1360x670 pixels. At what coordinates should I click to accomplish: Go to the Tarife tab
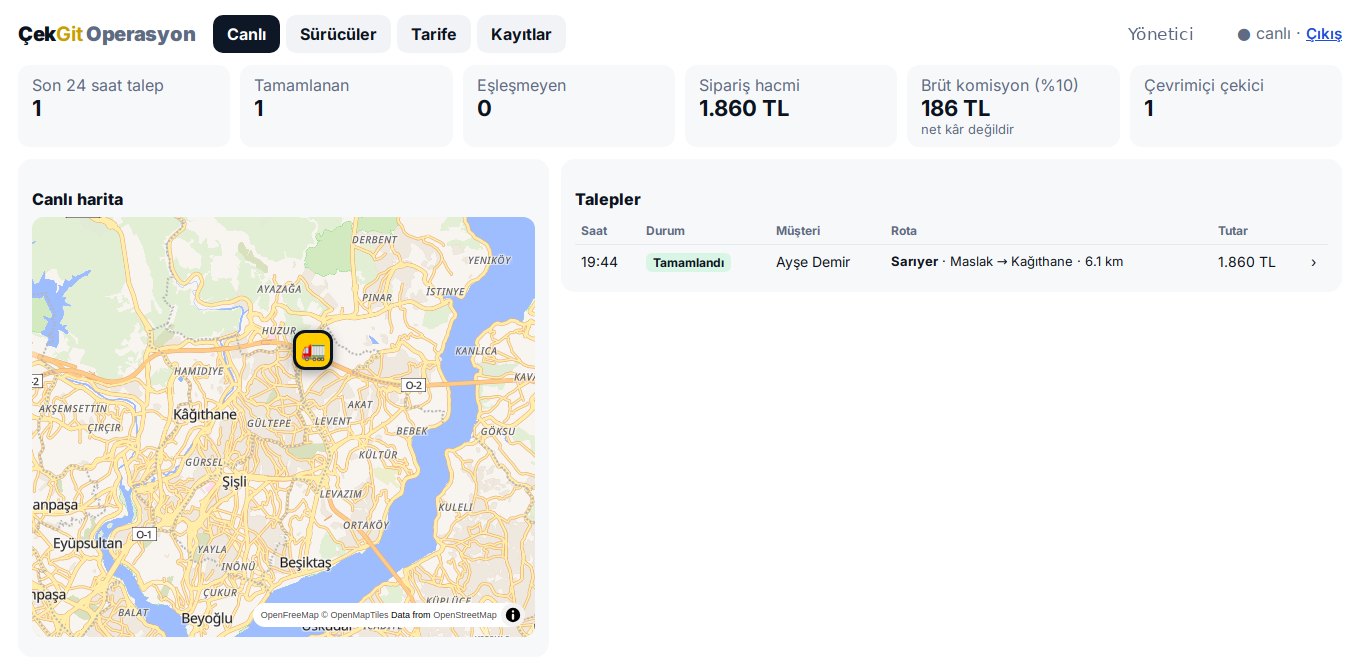click(434, 34)
